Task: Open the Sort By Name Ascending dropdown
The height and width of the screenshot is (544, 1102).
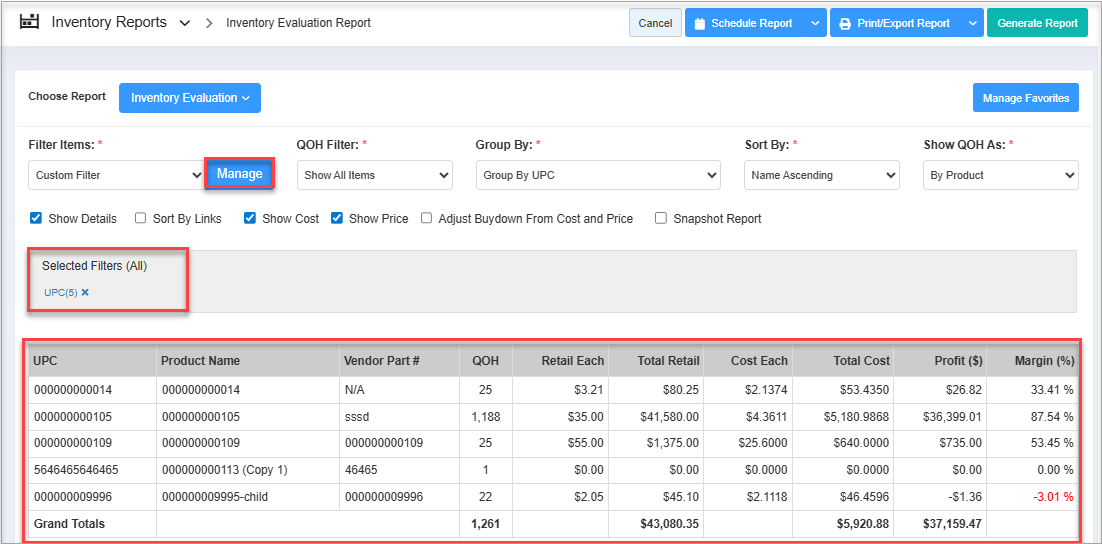Action: coord(821,175)
